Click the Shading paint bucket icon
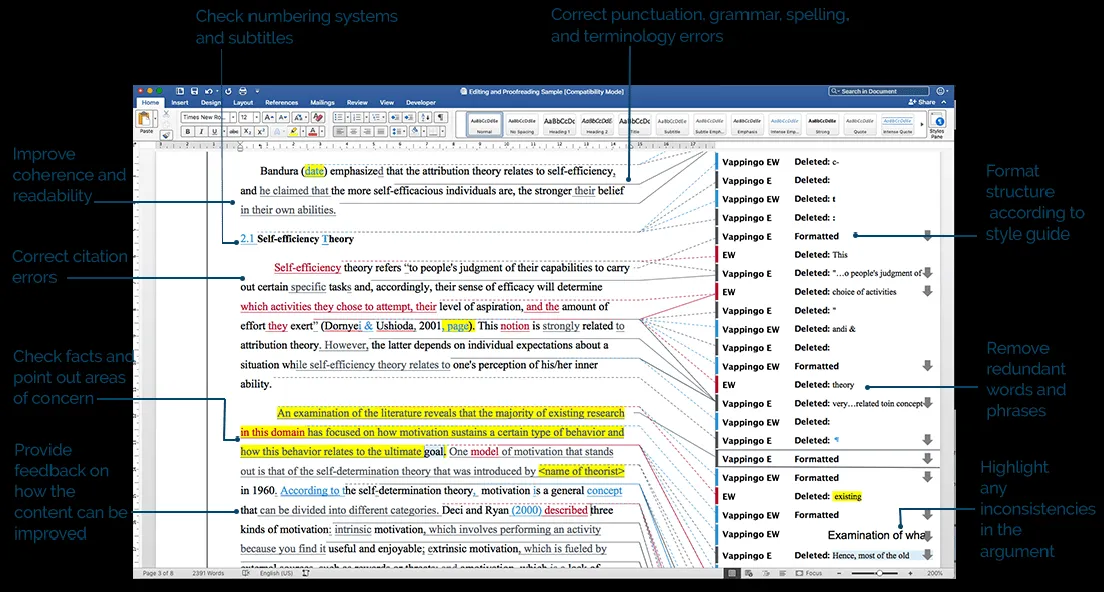This screenshot has width=1104, height=592. 415,131
